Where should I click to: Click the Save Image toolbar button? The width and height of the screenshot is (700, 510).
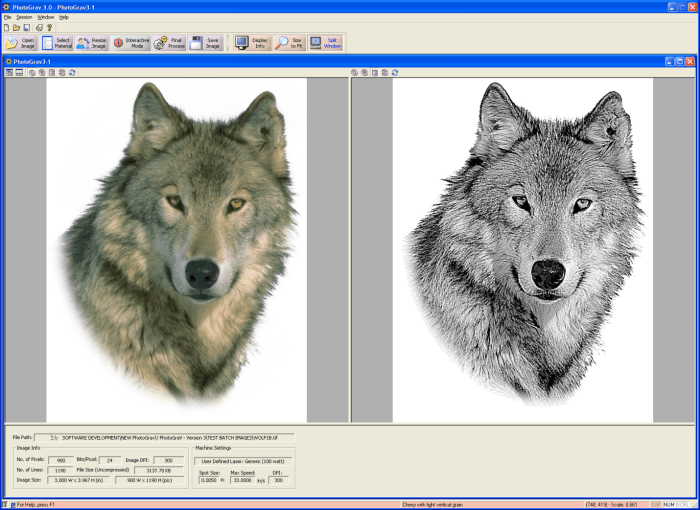click(206, 43)
